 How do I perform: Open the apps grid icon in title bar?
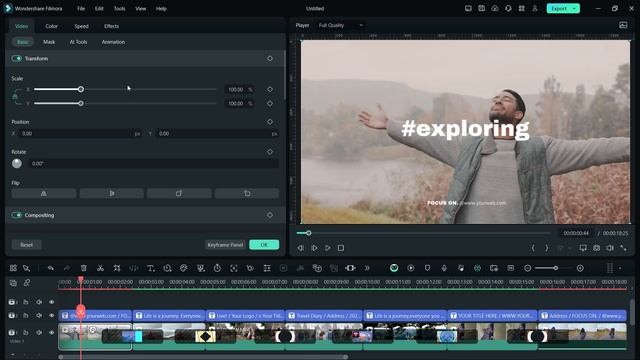[x=522, y=8]
